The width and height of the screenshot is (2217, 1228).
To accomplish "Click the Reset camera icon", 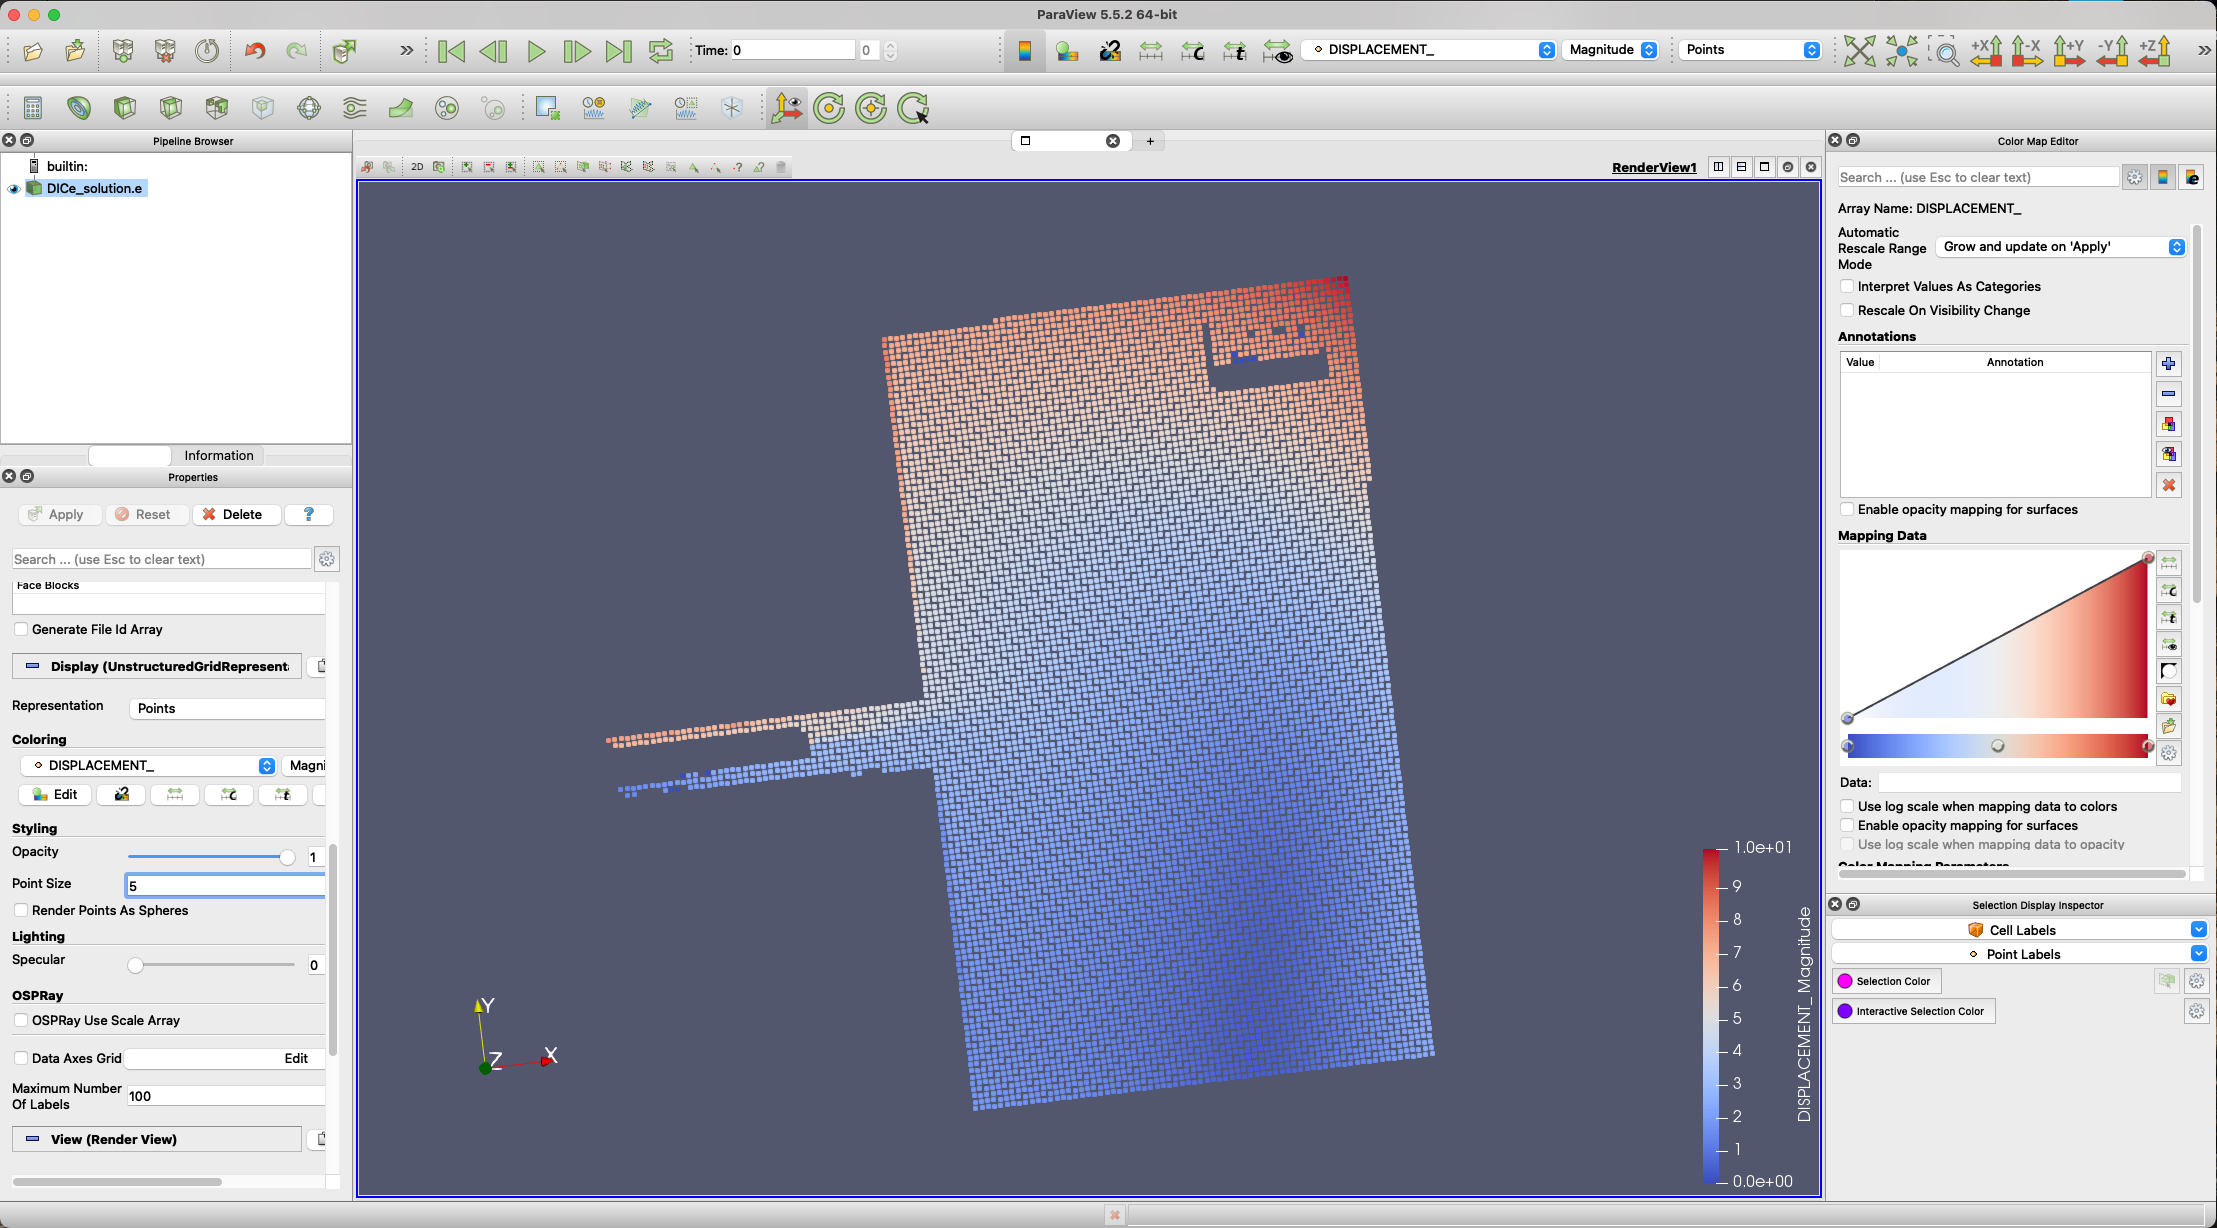I will 1859,51.
